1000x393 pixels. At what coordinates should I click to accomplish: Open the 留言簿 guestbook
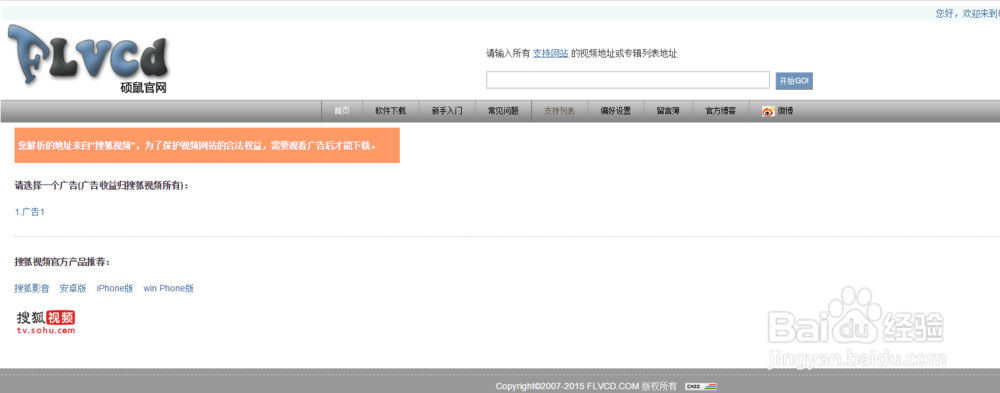[668, 111]
